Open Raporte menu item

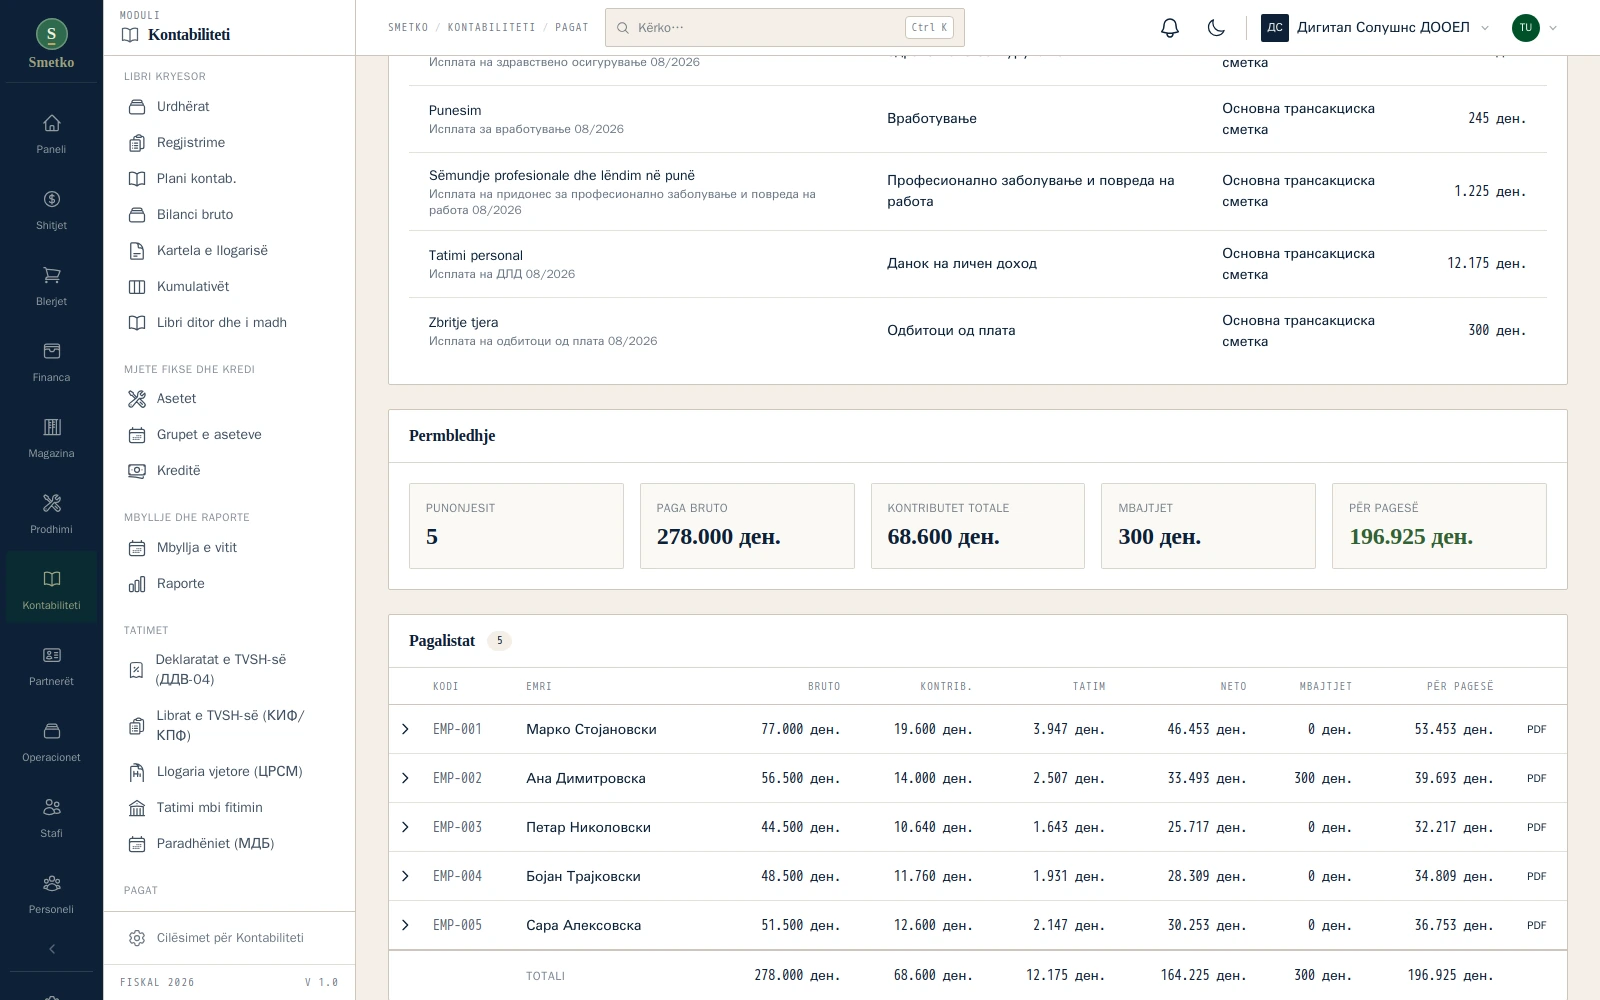(x=229, y=584)
